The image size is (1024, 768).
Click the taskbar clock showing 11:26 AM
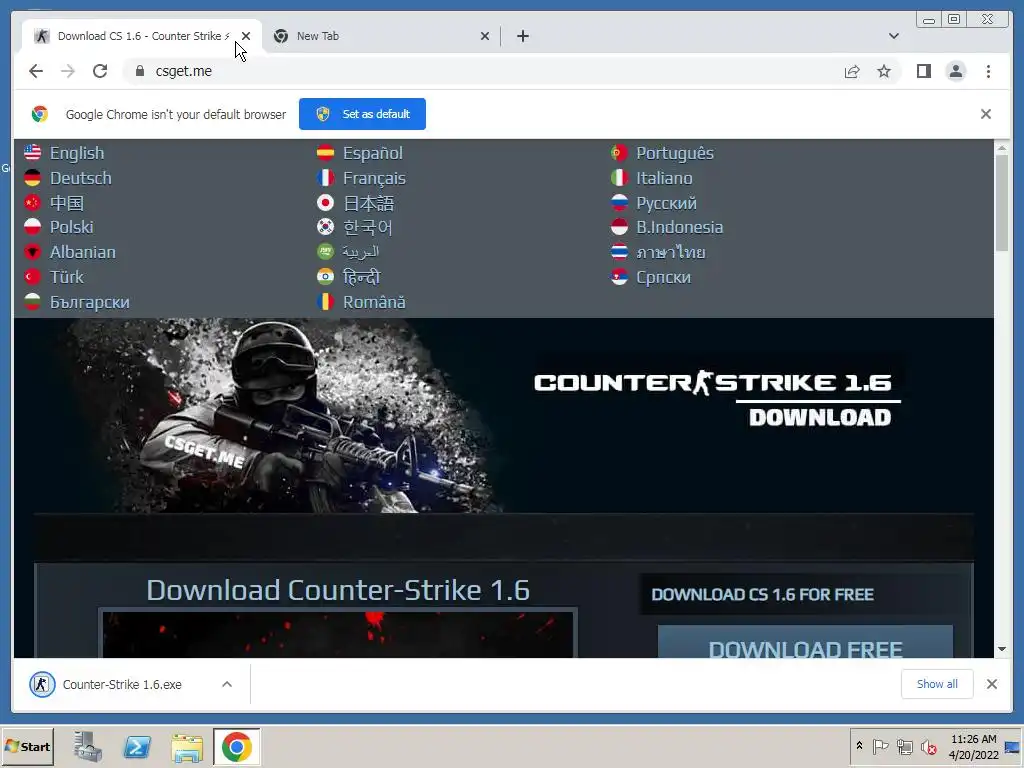(x=974, y=747)
